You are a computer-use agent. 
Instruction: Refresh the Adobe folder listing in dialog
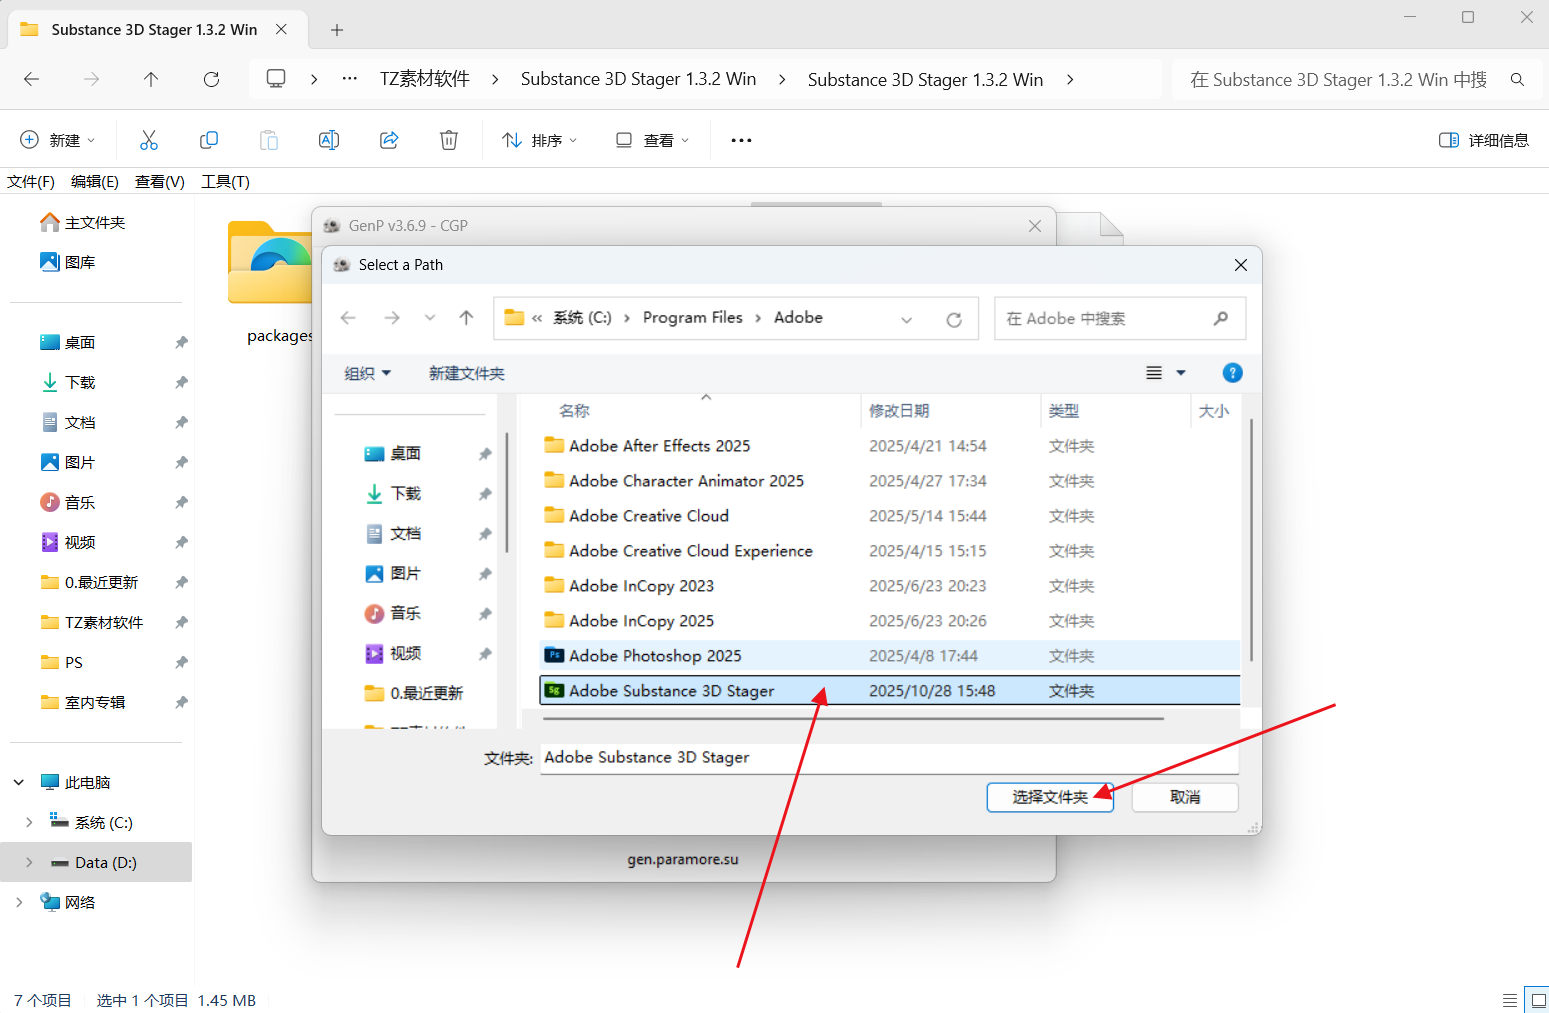954,319
